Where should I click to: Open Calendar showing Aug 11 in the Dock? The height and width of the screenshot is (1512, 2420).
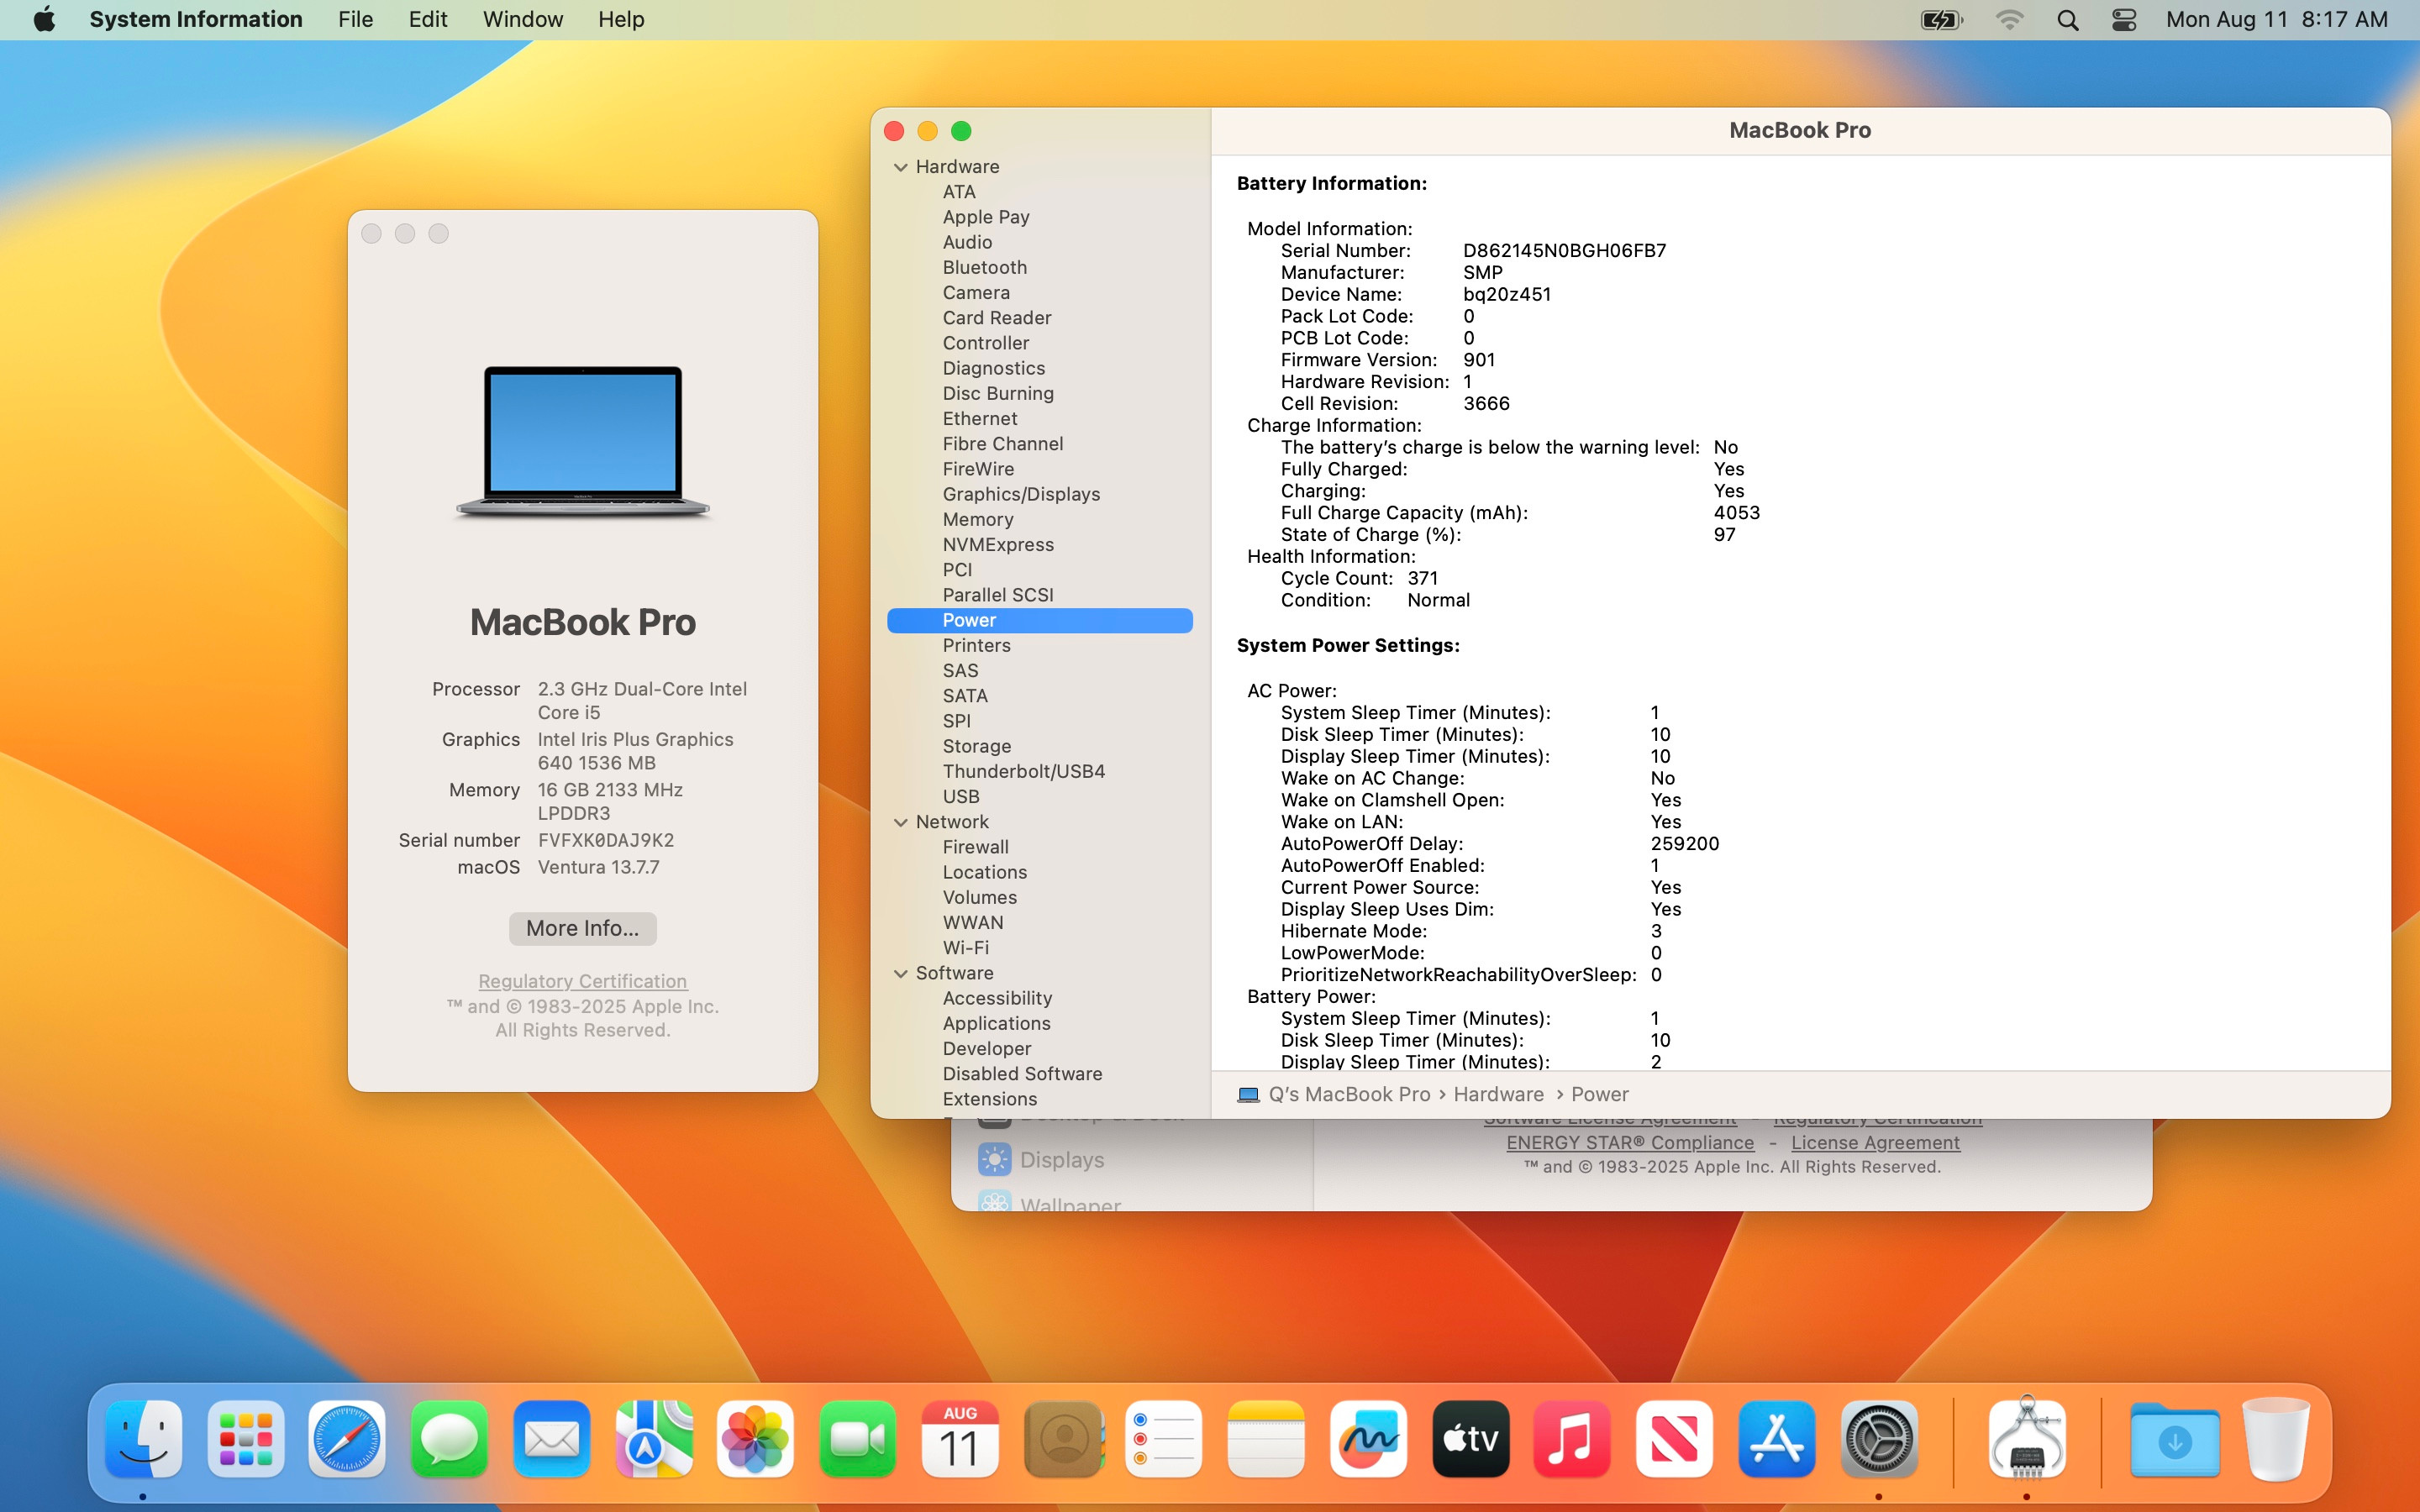[960, 1439]
